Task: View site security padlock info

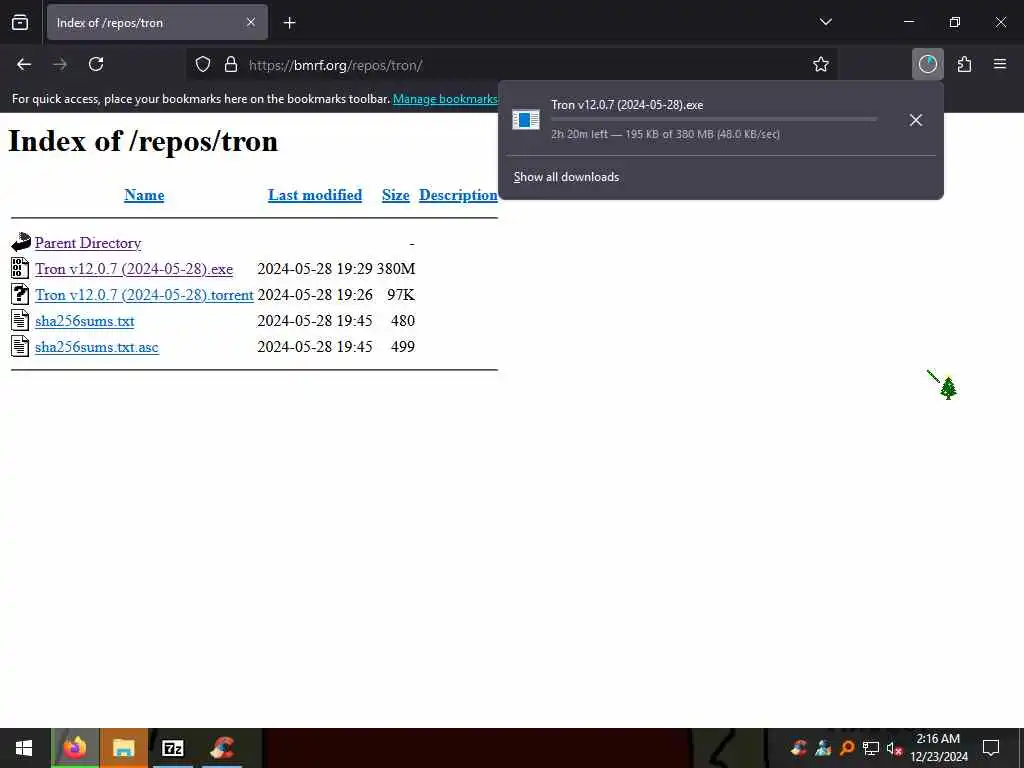Action: pos(231,65)
